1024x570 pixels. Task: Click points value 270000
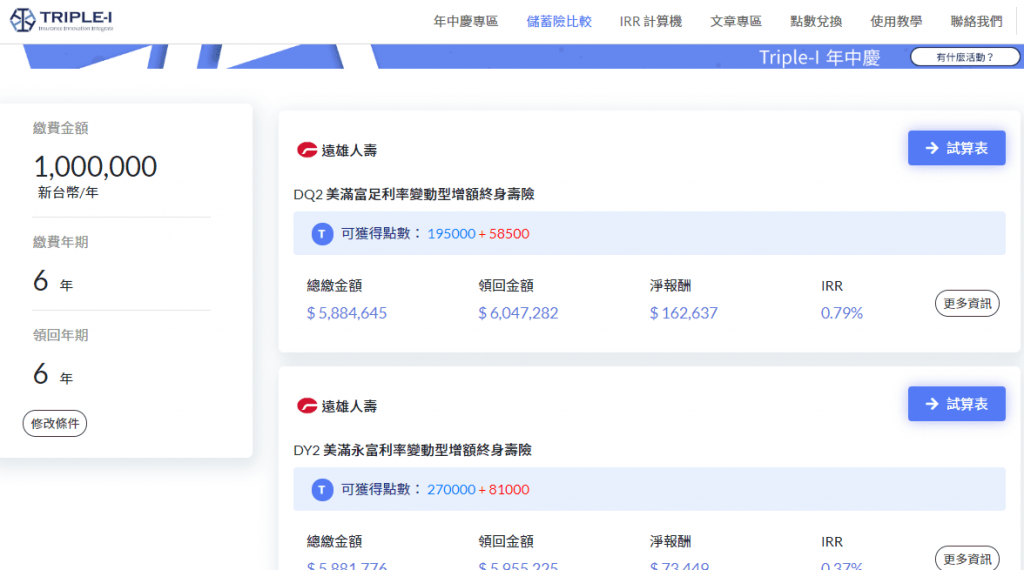click(451, 490)
